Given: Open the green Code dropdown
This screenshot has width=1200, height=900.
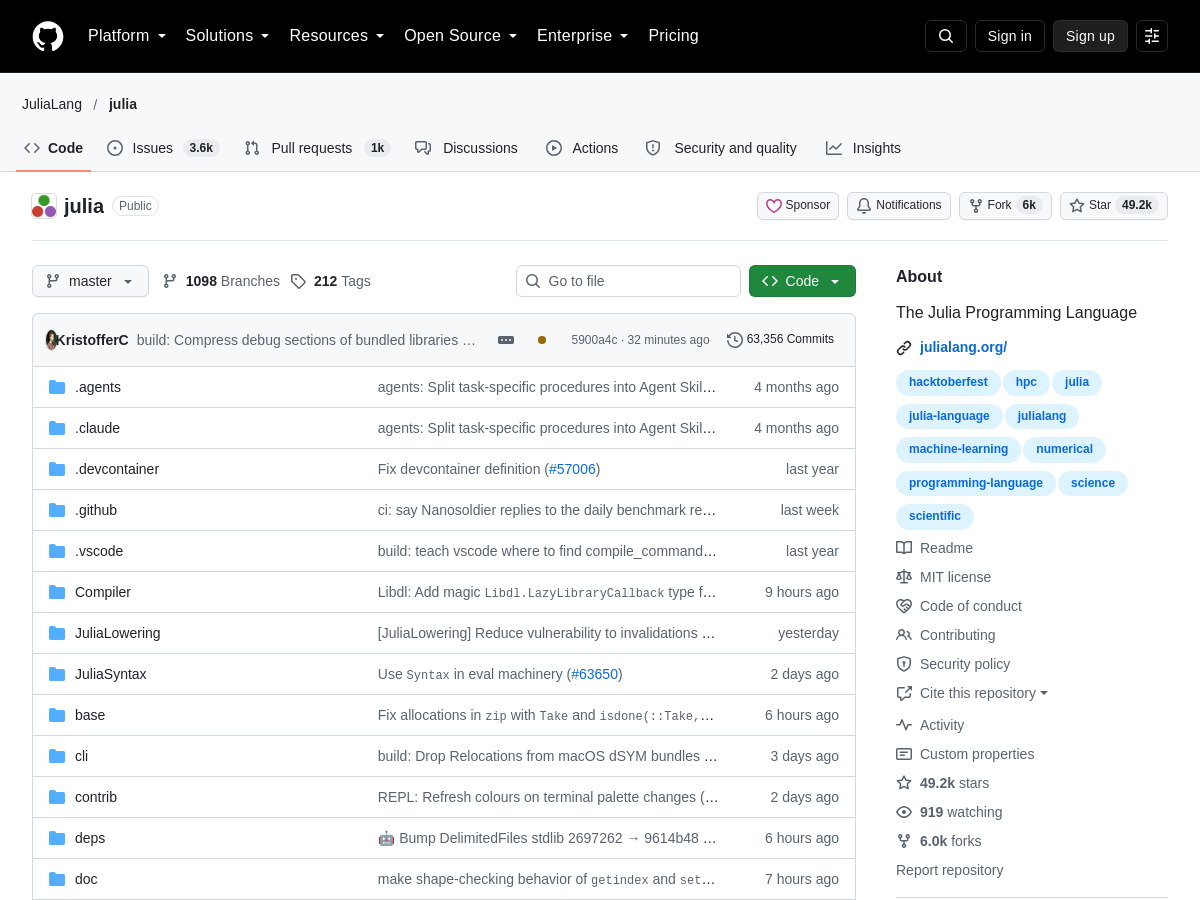Looking at the screenshot, I should point(802,281).
